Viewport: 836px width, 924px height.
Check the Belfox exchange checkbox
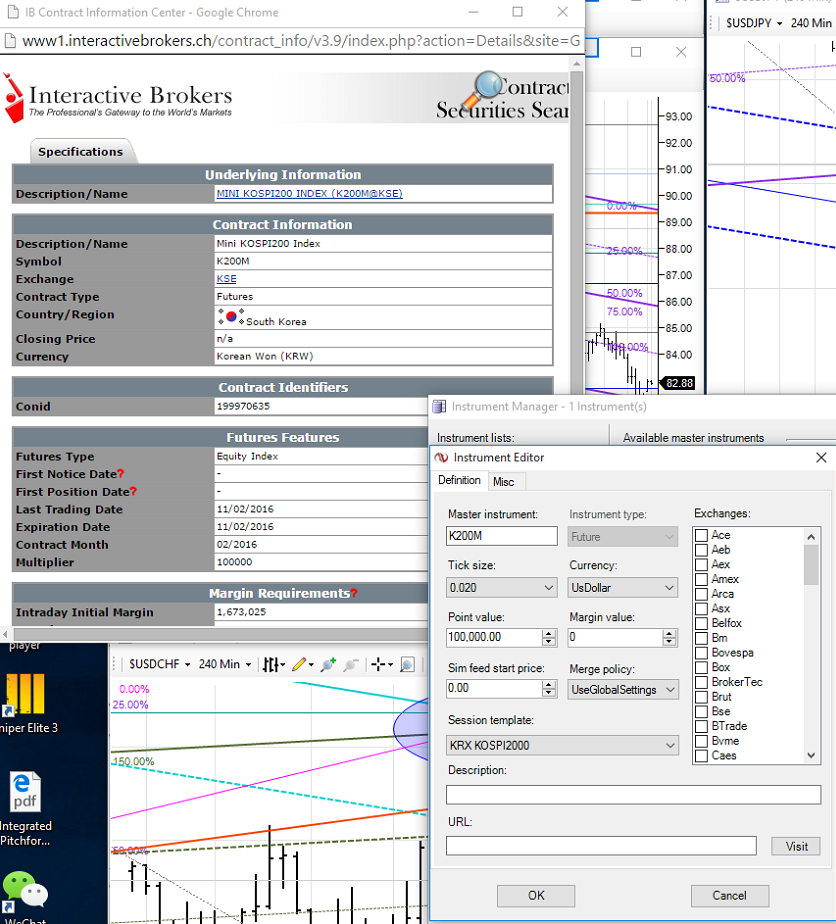[x=701, y=623]
